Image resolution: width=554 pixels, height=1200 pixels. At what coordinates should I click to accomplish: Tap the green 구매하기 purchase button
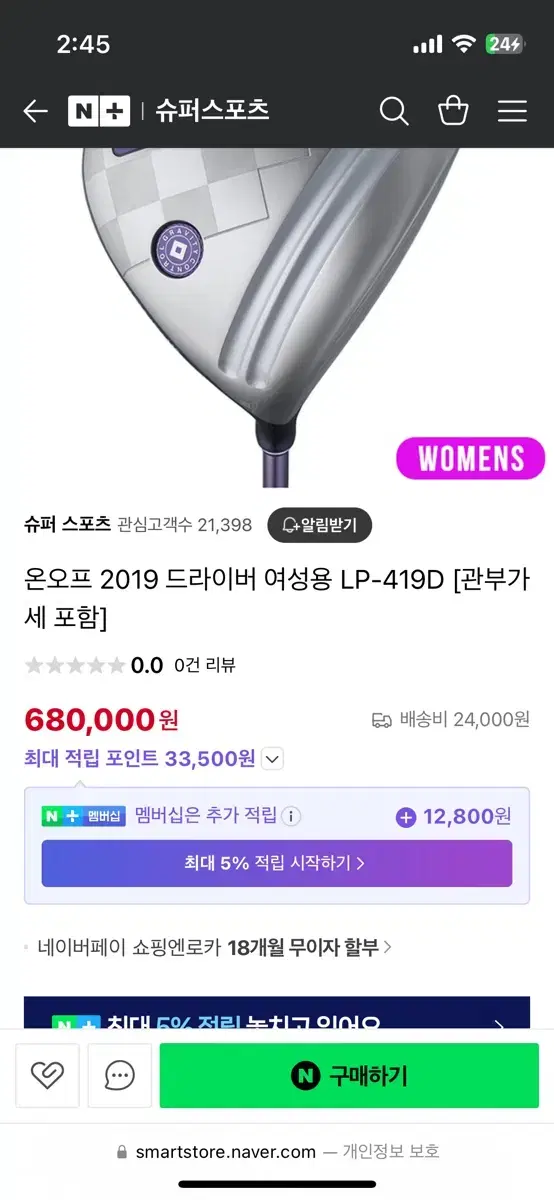click(x=349, y=1076)
